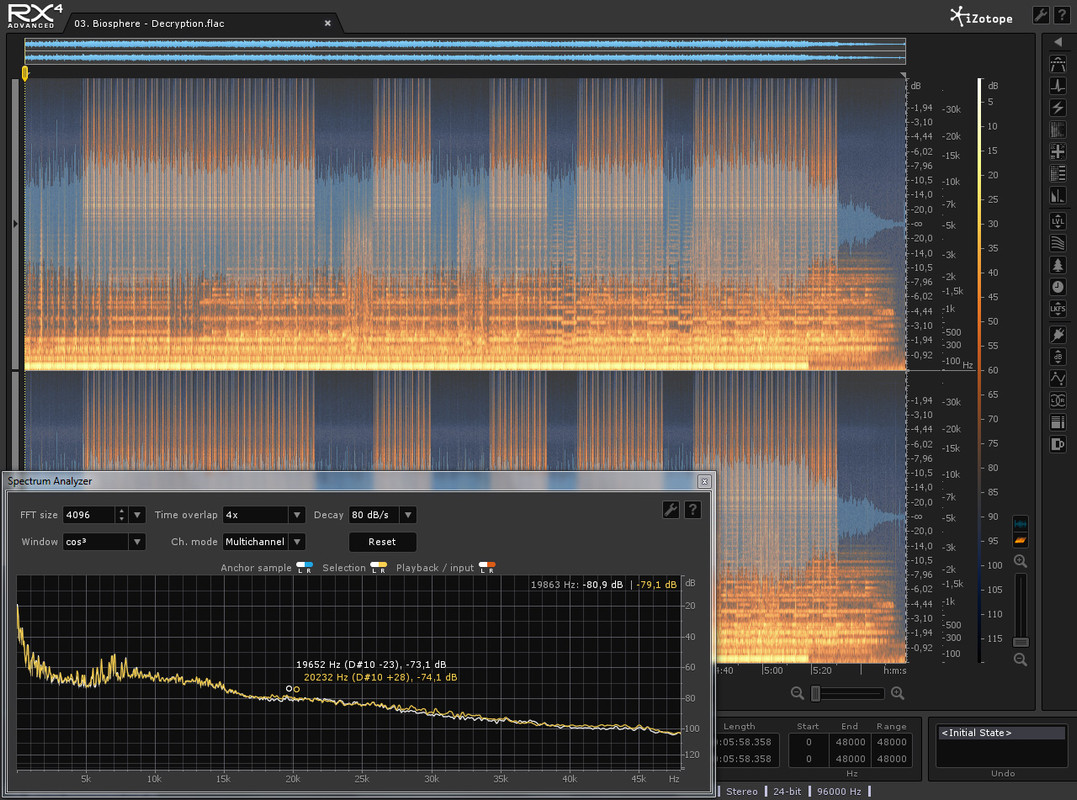The image size is (1077, 800).
Task: Open the Dither module
Action: click(x=1058, y=444)
